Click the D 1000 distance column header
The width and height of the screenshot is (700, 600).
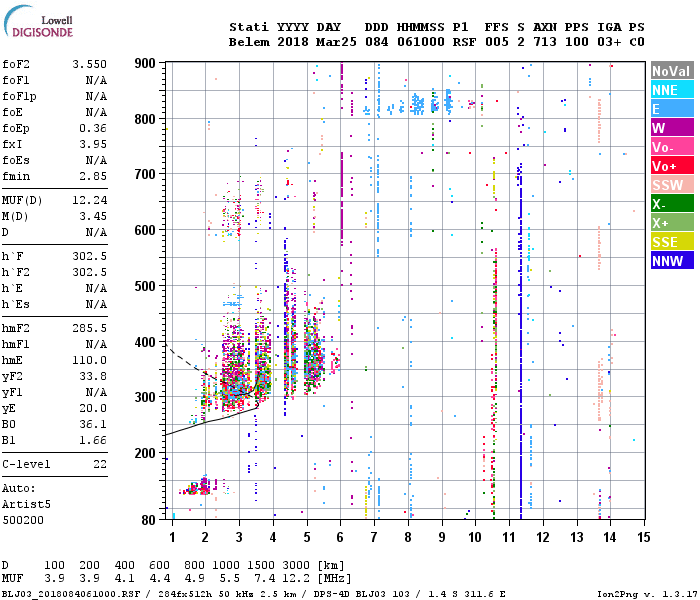point(226,566)
